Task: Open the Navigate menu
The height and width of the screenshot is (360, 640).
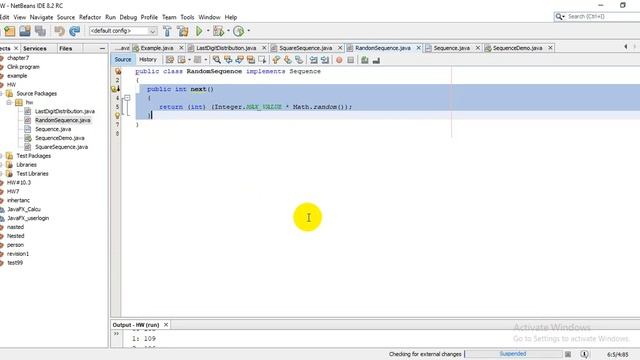Action: pos(41,17)
